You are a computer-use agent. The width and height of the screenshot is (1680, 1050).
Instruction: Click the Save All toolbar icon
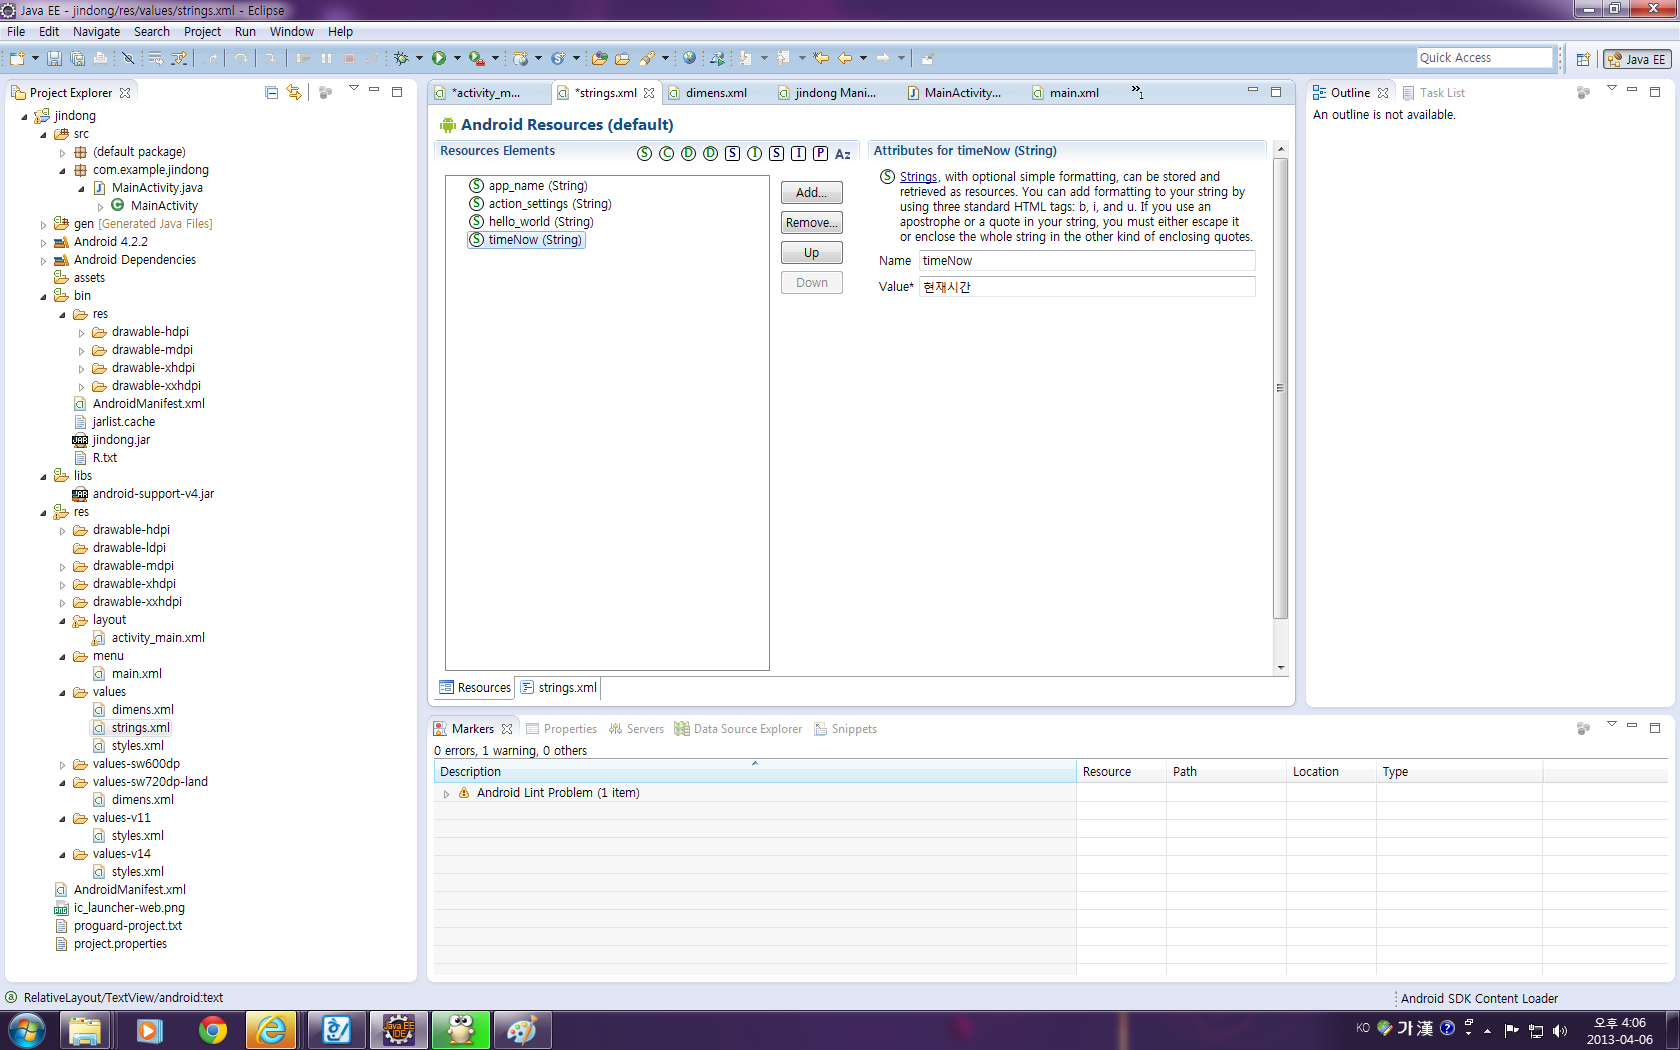[77, 59]
